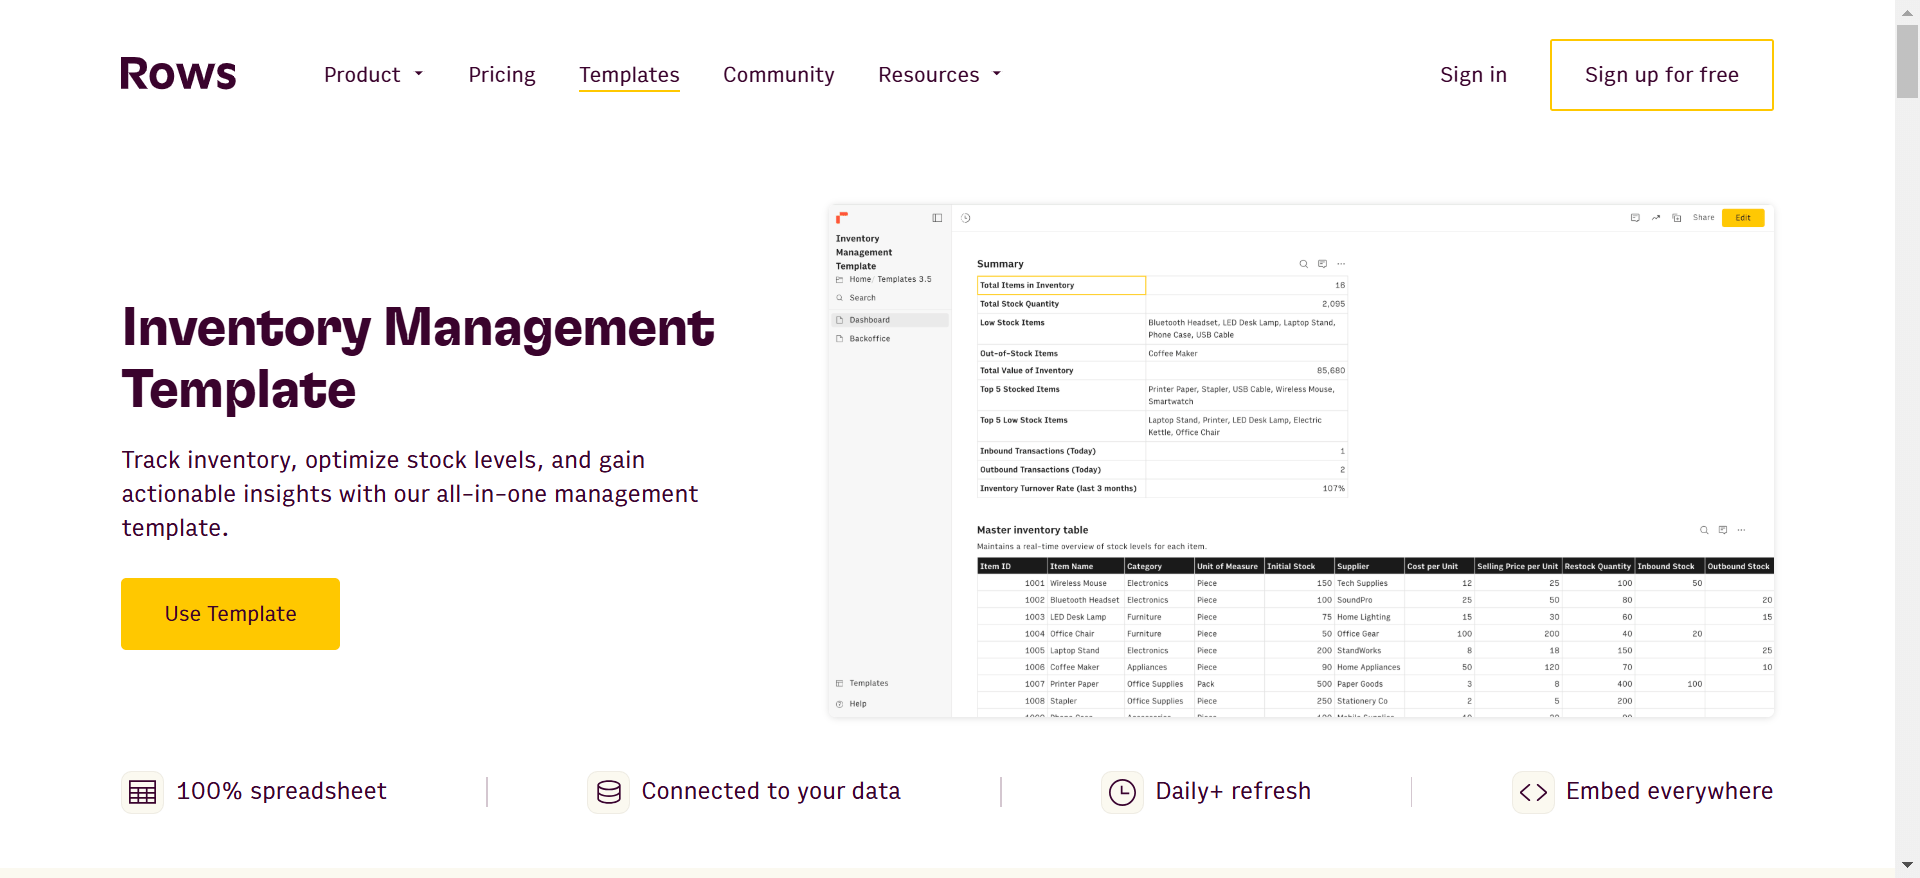The height and width of the screenshot is (878, 1920).
Task: Go to the Pricing page
Action: click(502, 75)
